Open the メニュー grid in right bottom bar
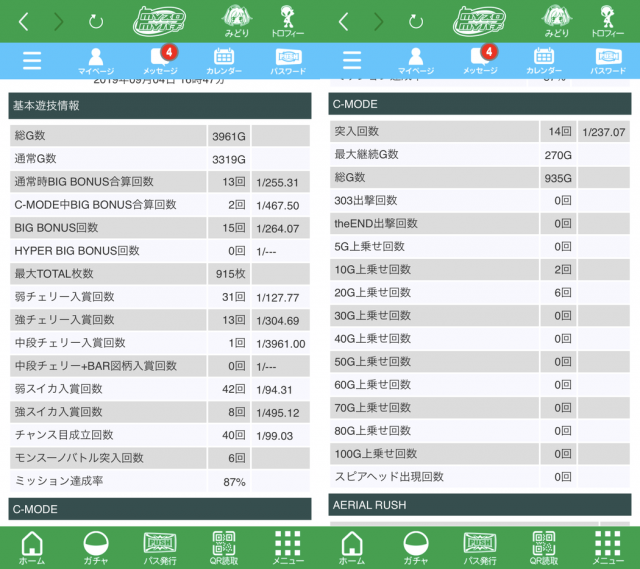 608,547
